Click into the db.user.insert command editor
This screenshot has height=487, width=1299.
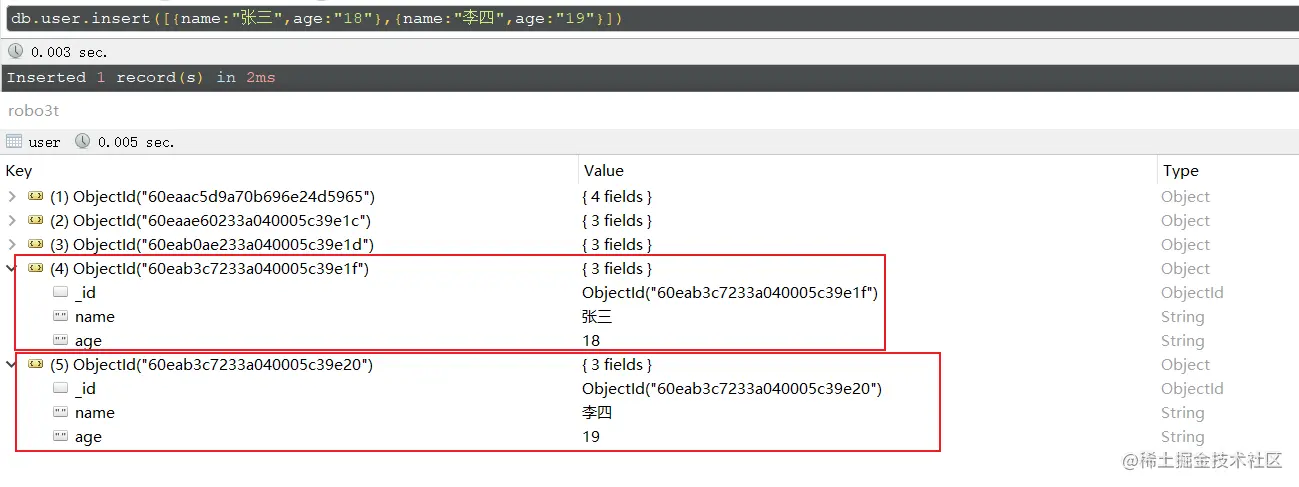click(650, 18)
